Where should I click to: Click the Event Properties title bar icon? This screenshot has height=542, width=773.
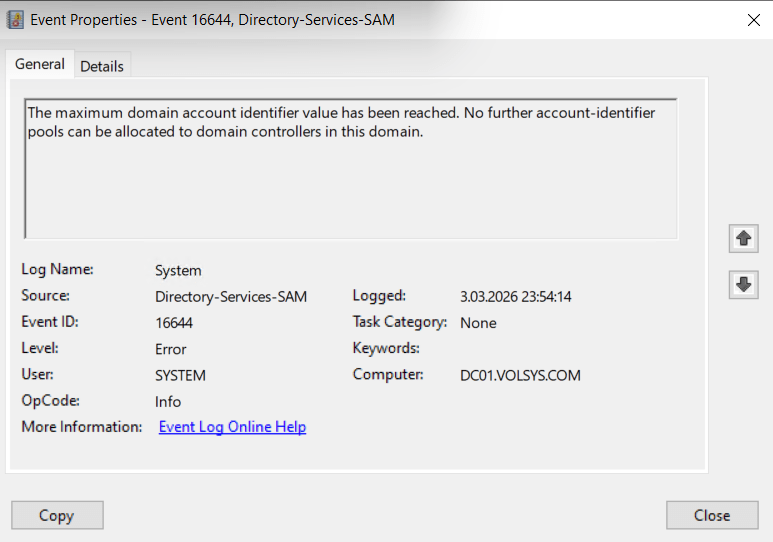tap(16, 20)
